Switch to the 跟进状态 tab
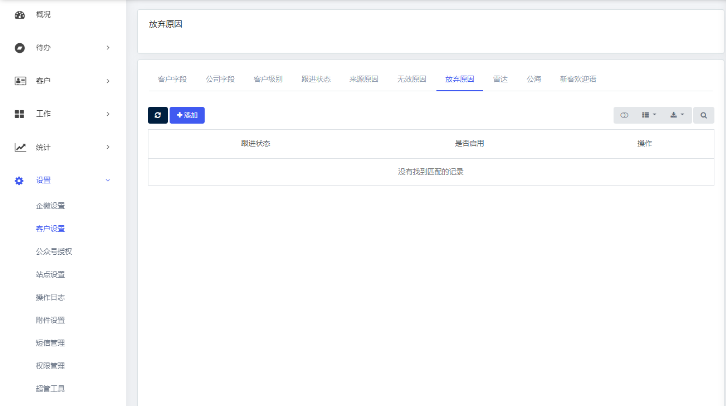This screenshot has width=726, height=406. tap(316, 78)
